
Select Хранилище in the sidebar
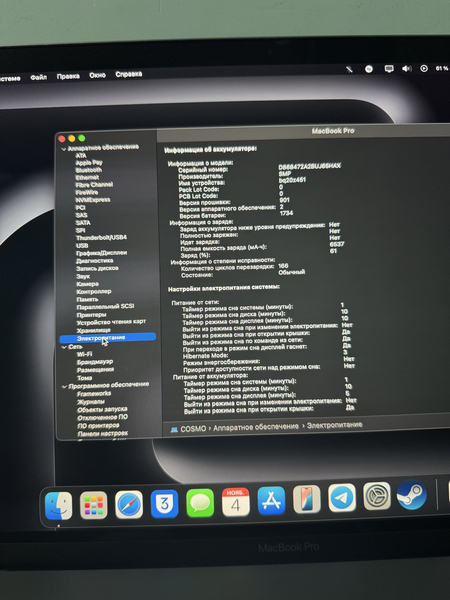tap(94, 330)
